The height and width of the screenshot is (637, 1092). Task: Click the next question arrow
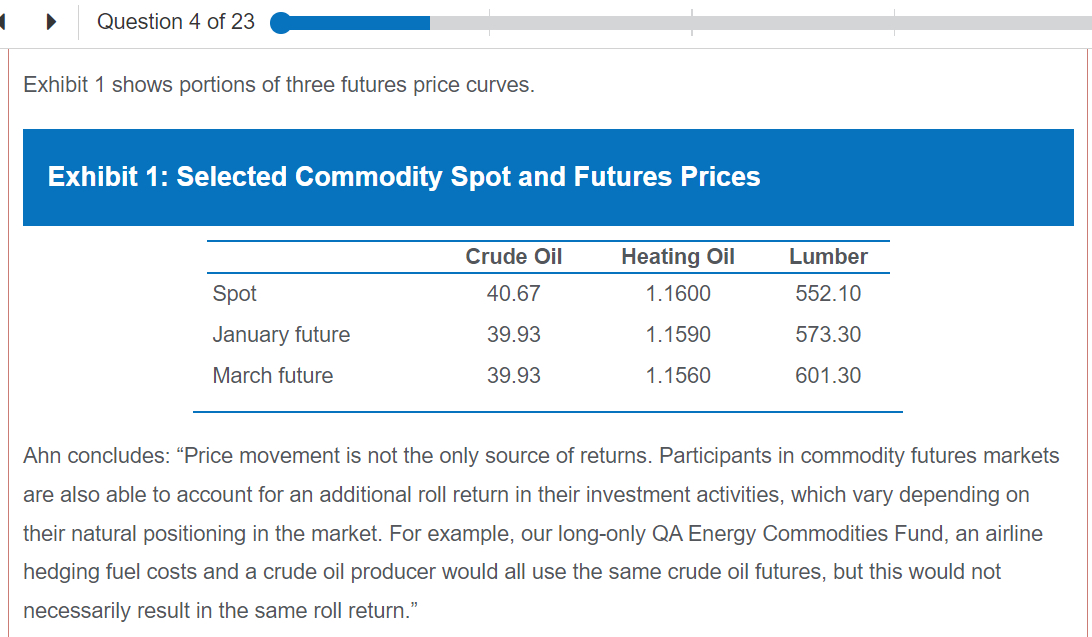[51, 22]
